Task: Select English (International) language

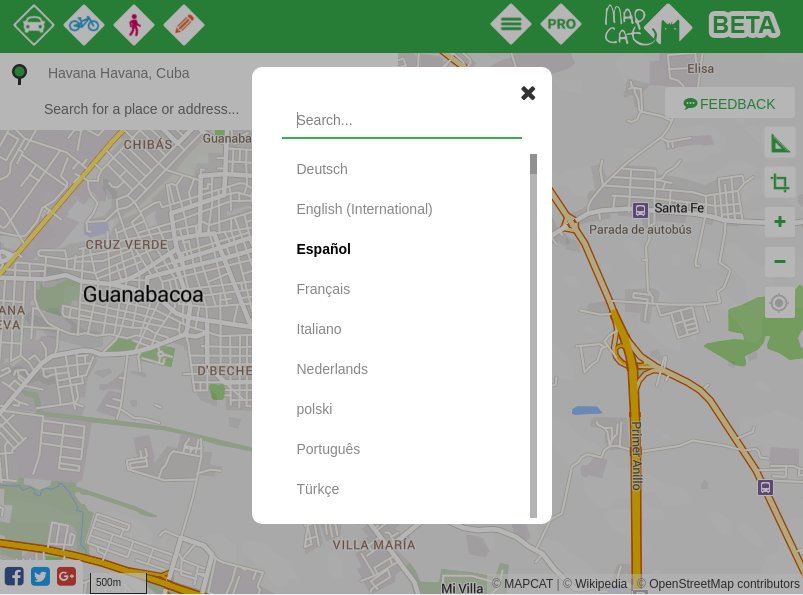Action: [x=364, y=209]
